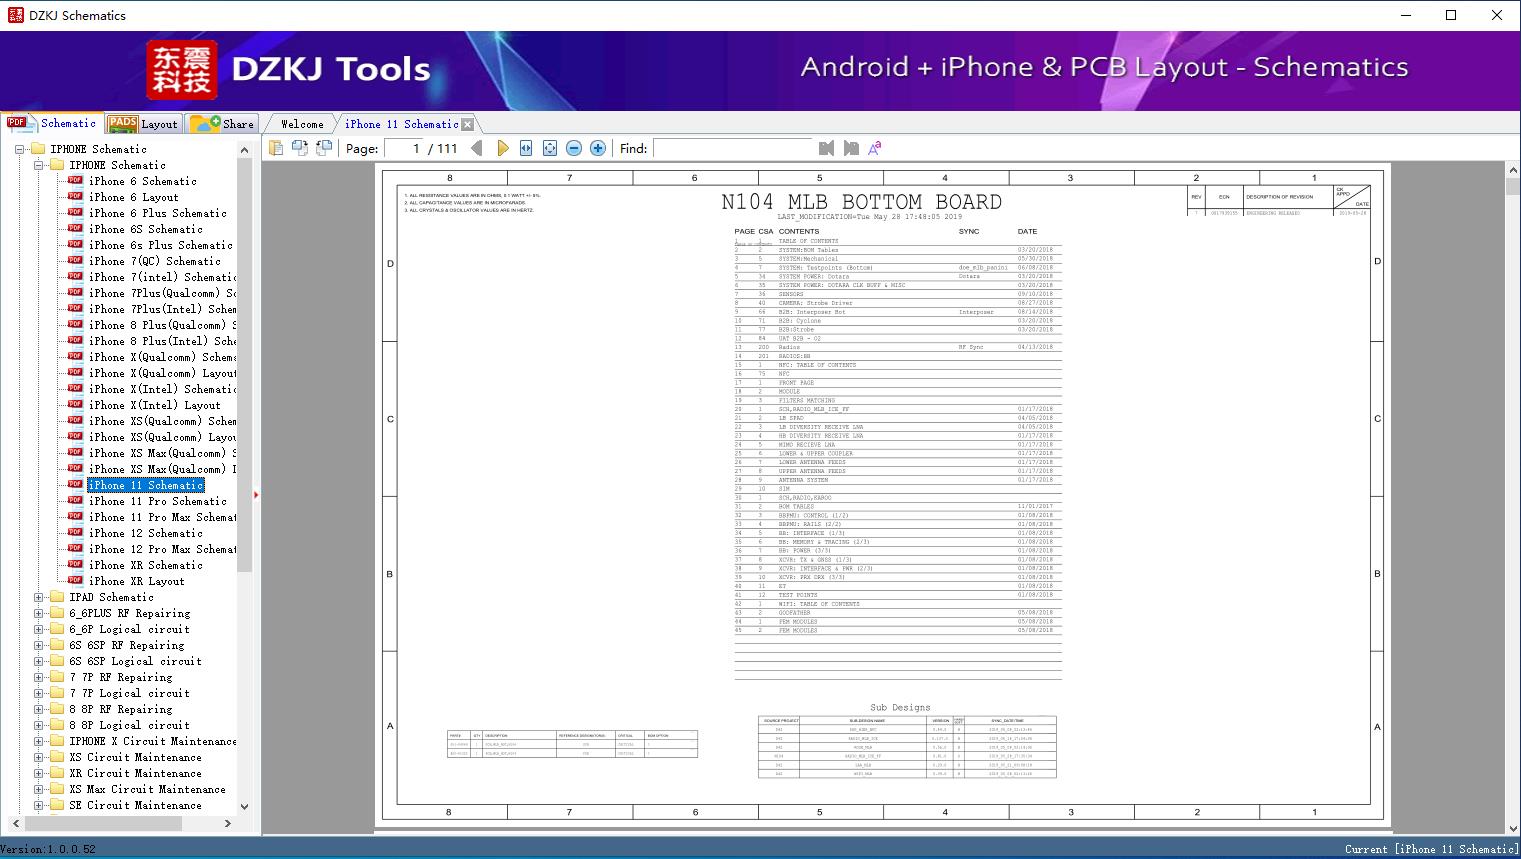Find previous match icon
Image resolution: width=1521 pixels, height=859 pixels.
[x=826, y=148]
